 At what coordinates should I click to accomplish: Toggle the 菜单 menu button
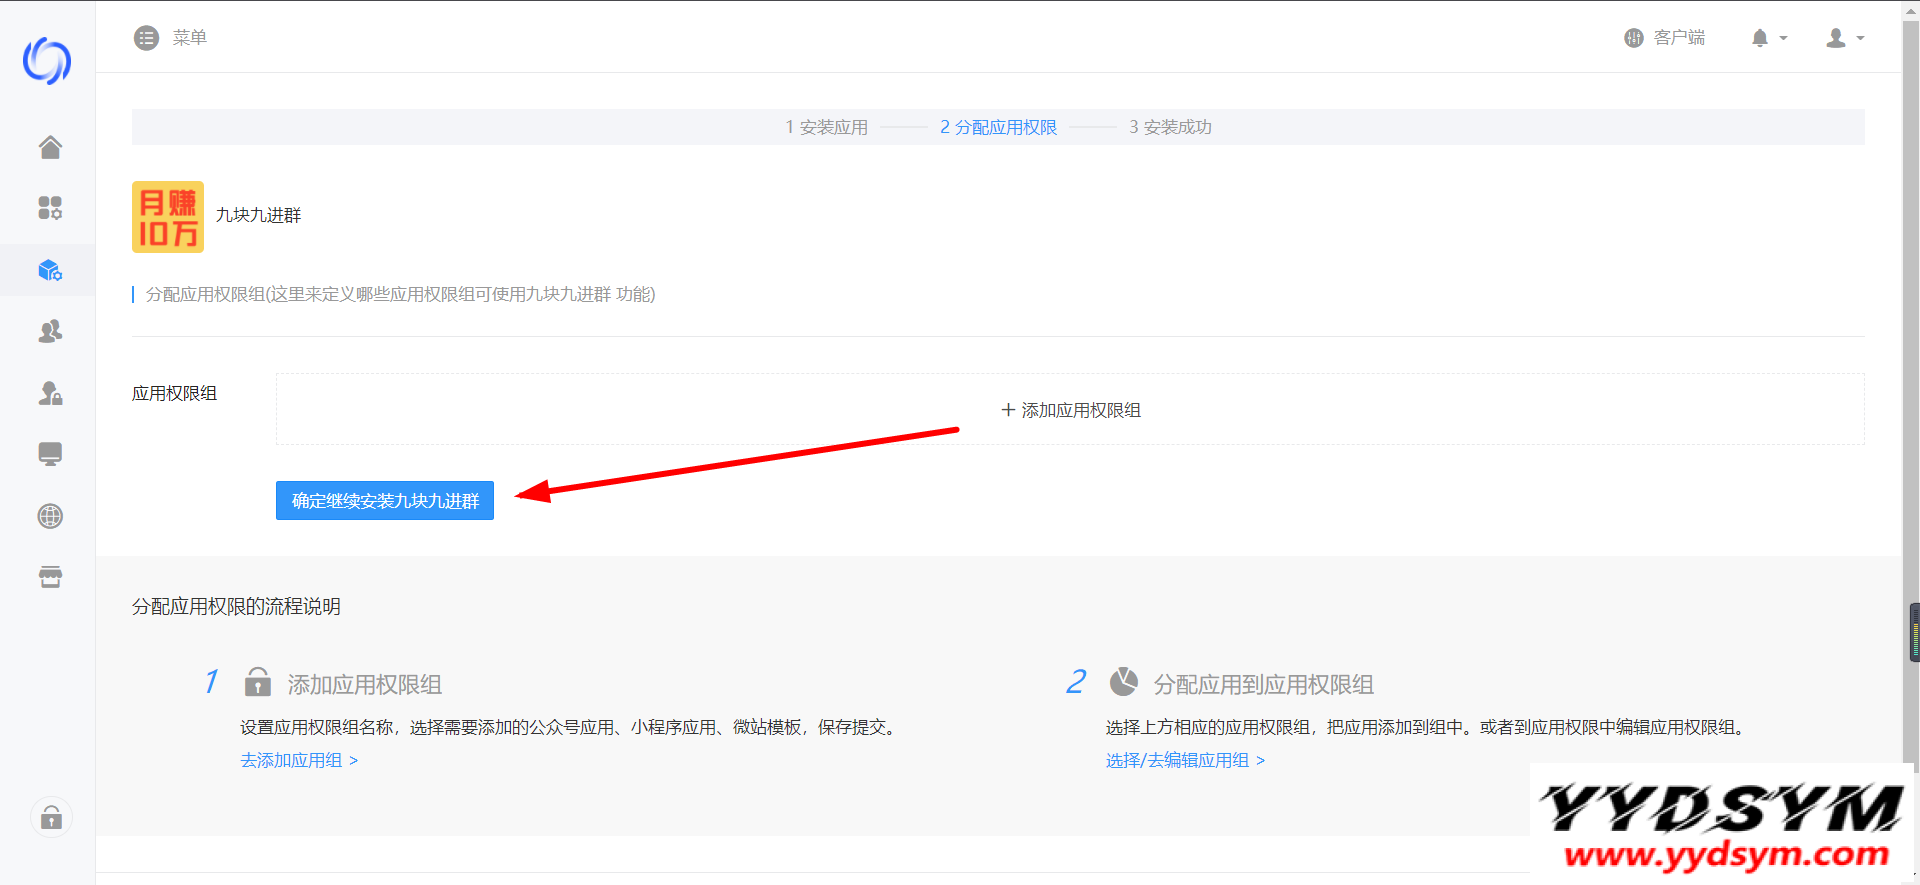(x=170, y=38)
